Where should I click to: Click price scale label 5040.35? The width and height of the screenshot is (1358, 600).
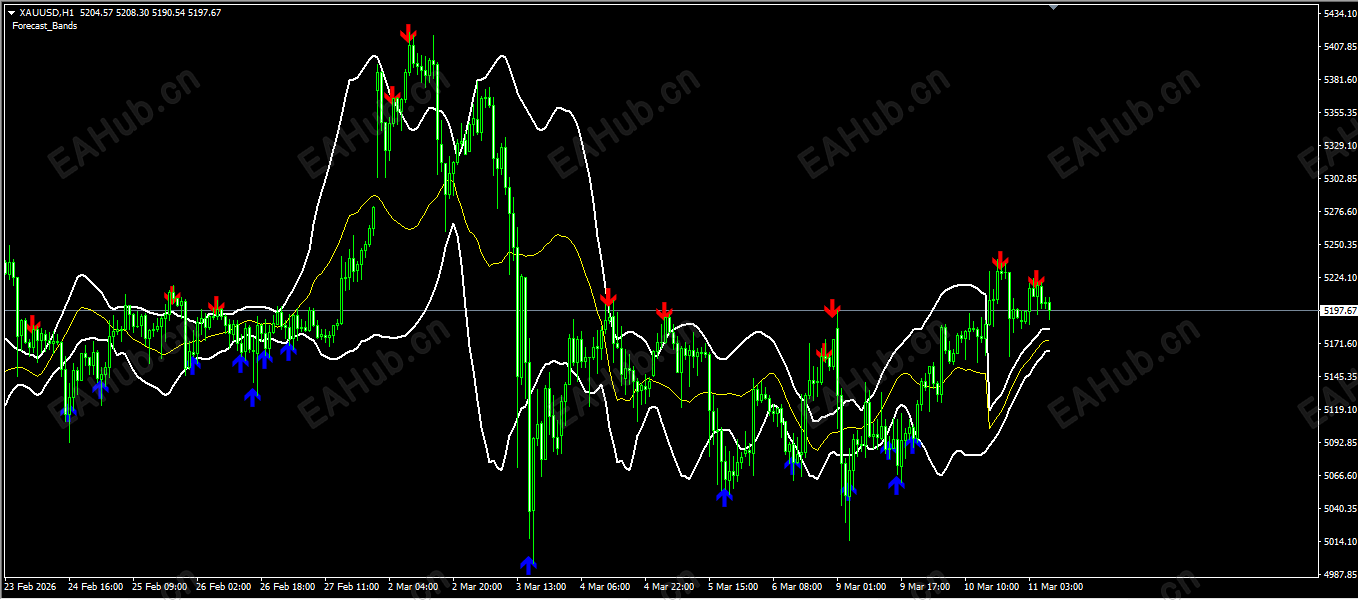(1339, 509)
